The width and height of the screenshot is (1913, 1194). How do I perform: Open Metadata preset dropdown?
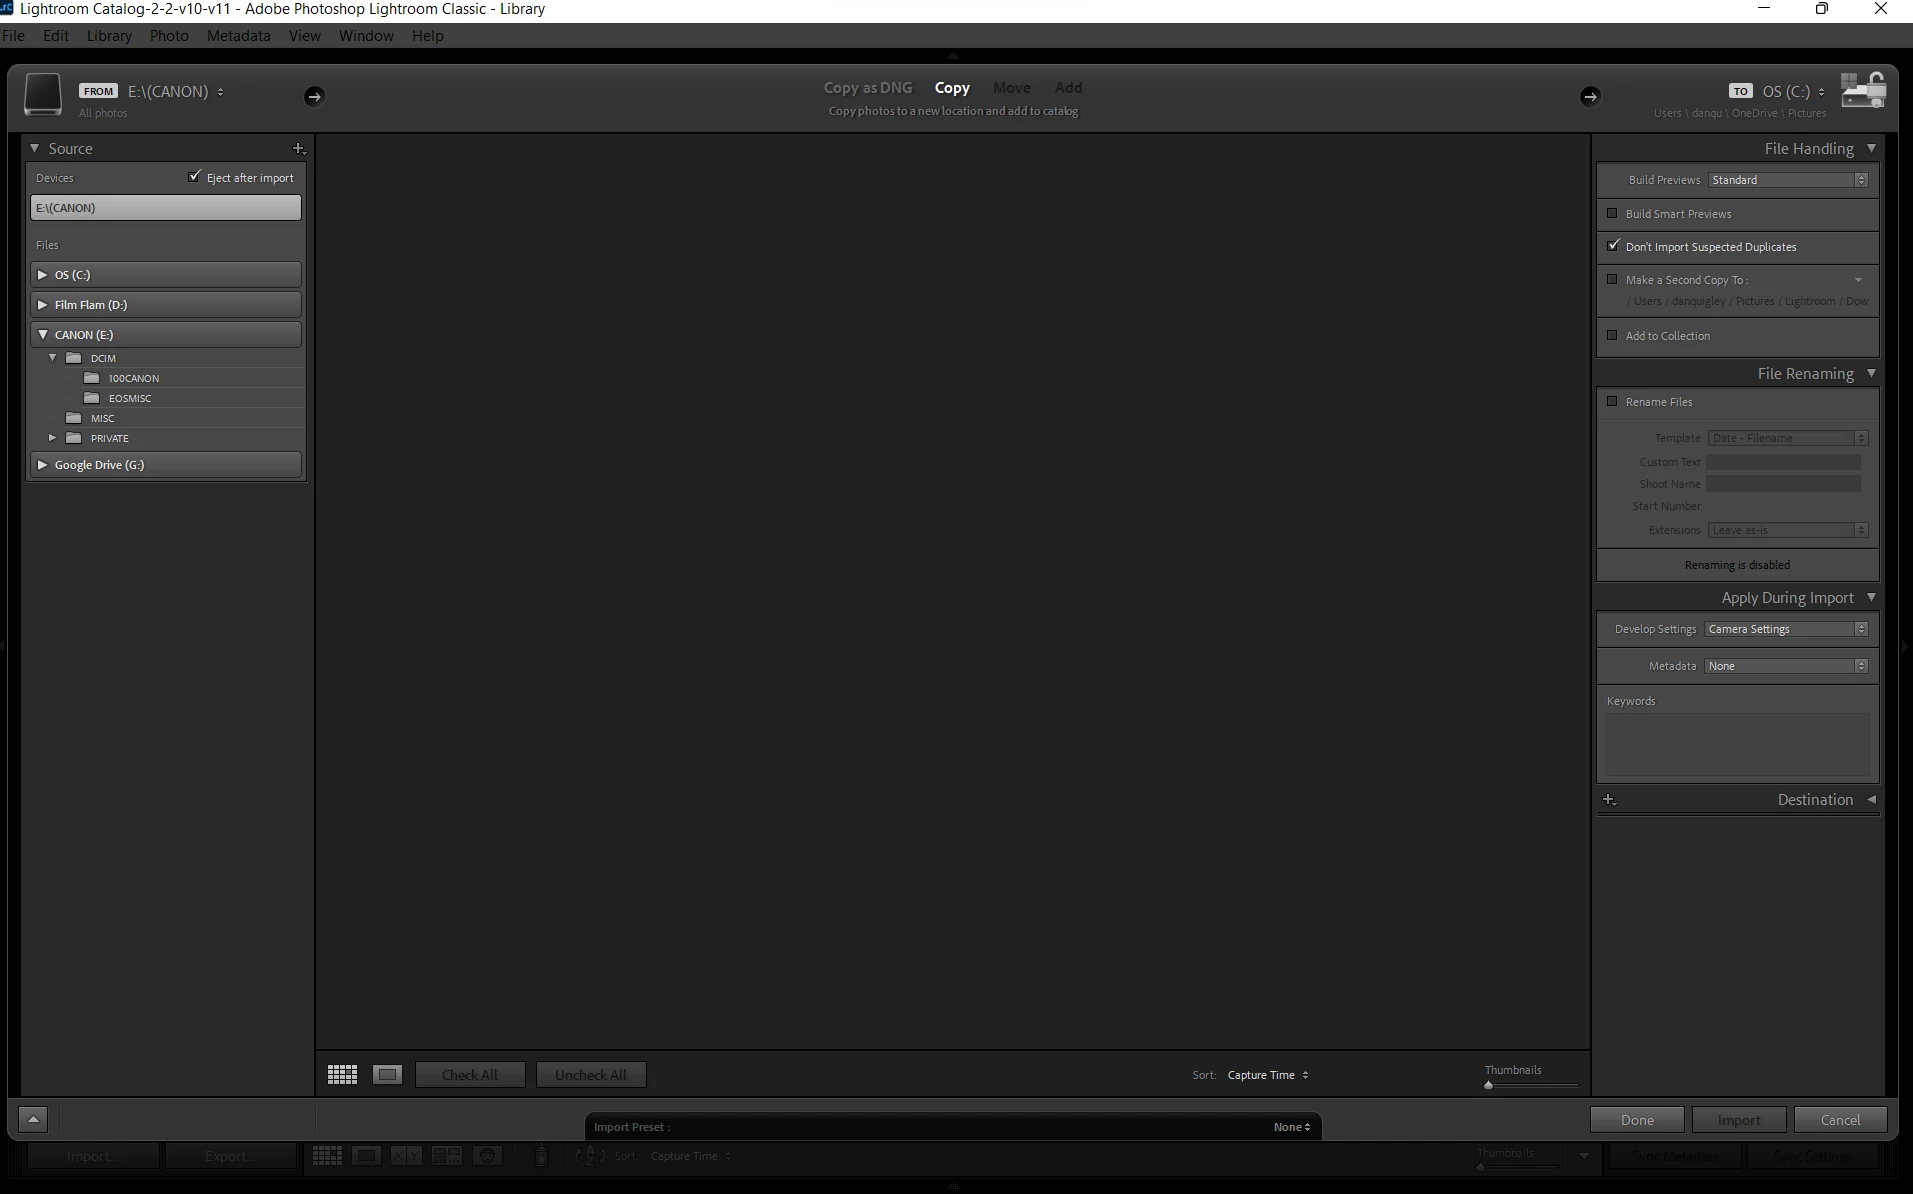tap(1786, 666)
